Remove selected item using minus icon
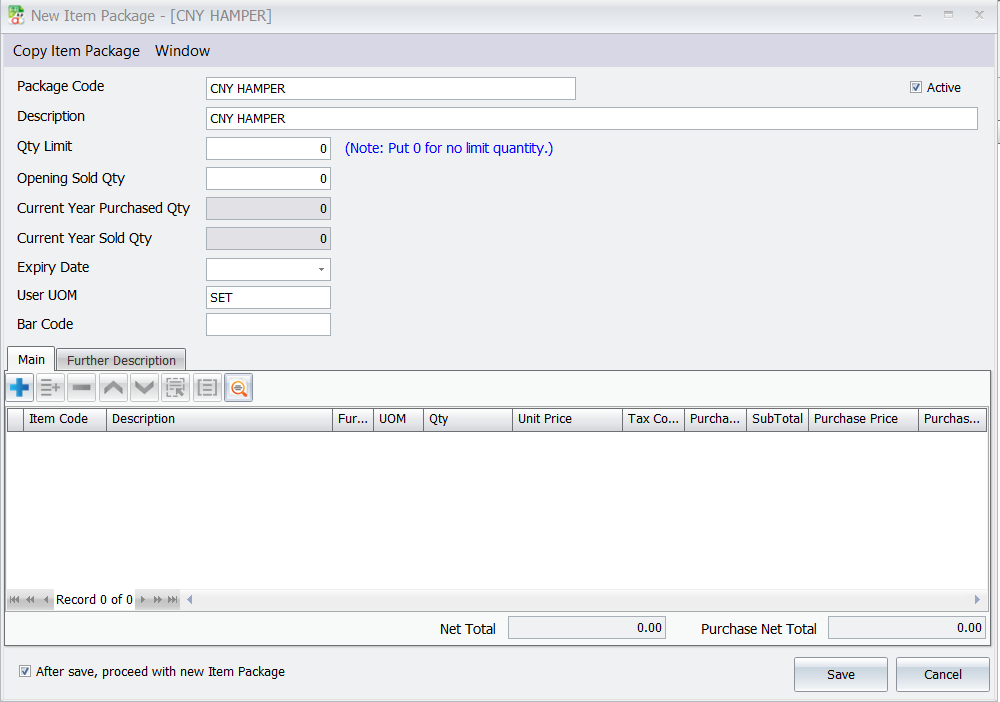Image resolution: width=1000 pixels, height=702 pixels. pos(81,387)
